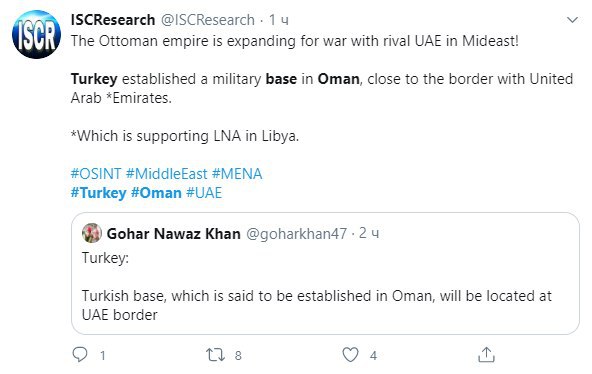Open the quoted tweet about Turkish base
This screenshot has height=374, width=592.
tap(325, 273)
